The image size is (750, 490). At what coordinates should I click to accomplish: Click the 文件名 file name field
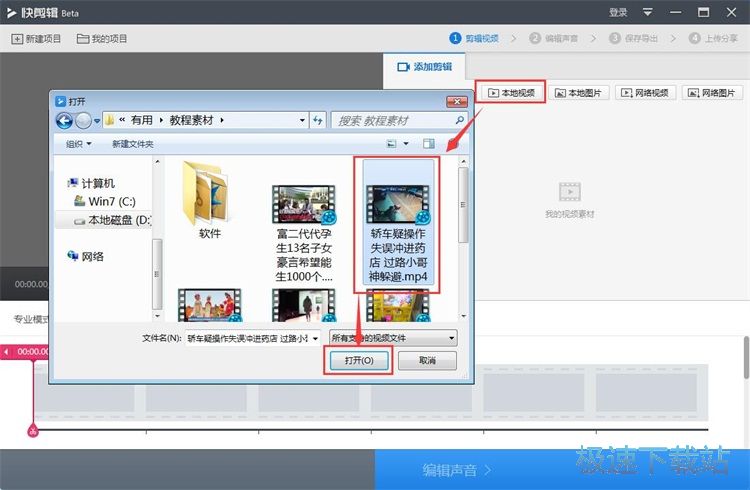point(248,338)
